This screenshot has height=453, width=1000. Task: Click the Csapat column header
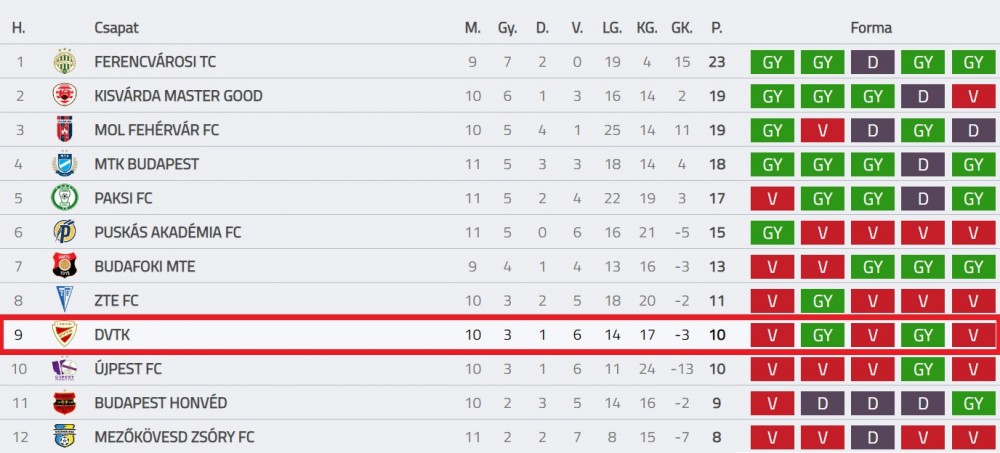116,28
